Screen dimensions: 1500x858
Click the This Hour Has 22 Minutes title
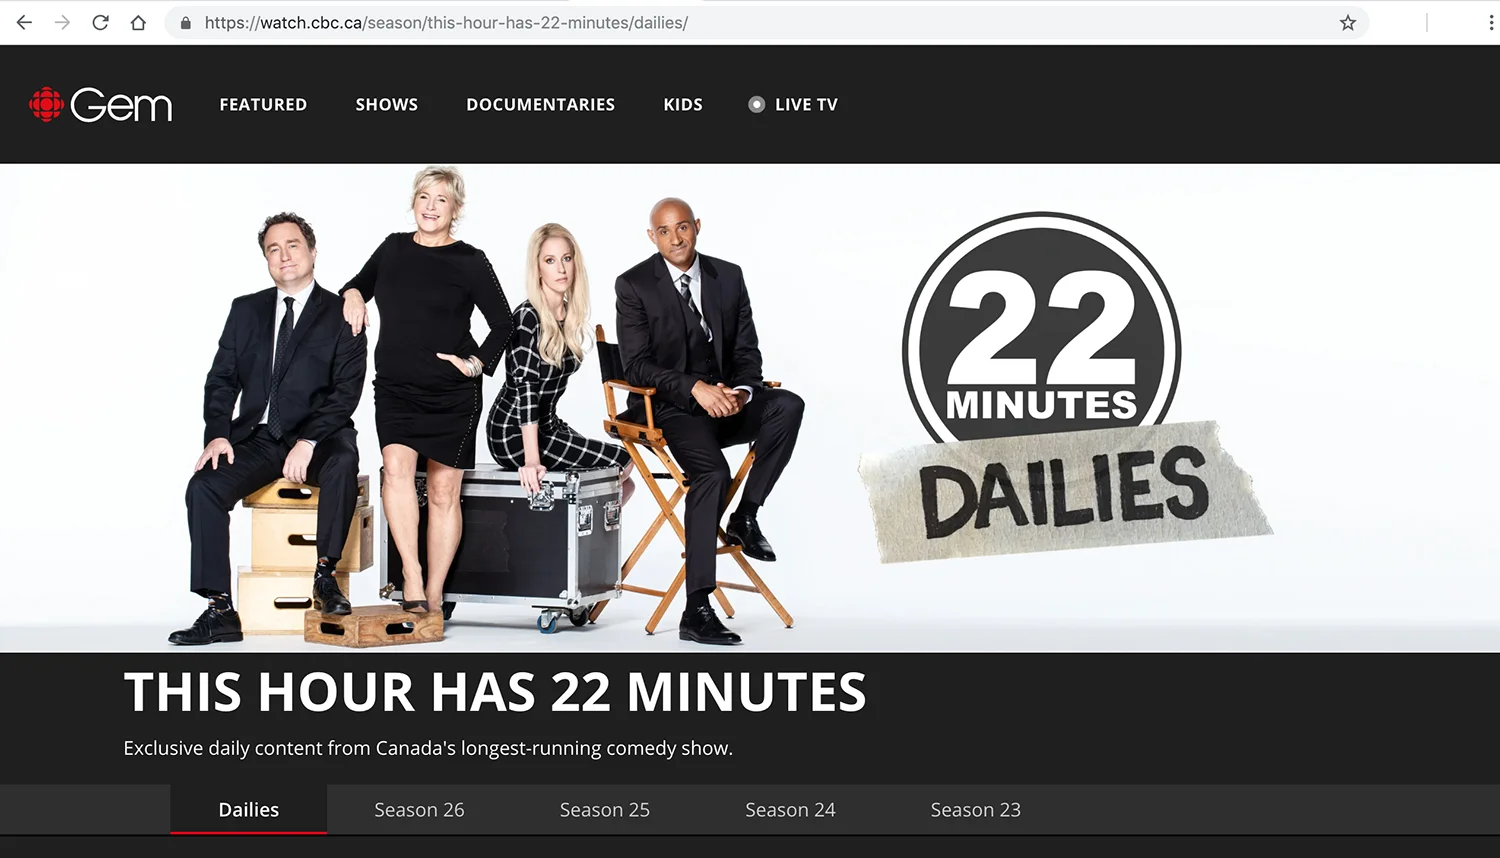click(x=495, y=692)
